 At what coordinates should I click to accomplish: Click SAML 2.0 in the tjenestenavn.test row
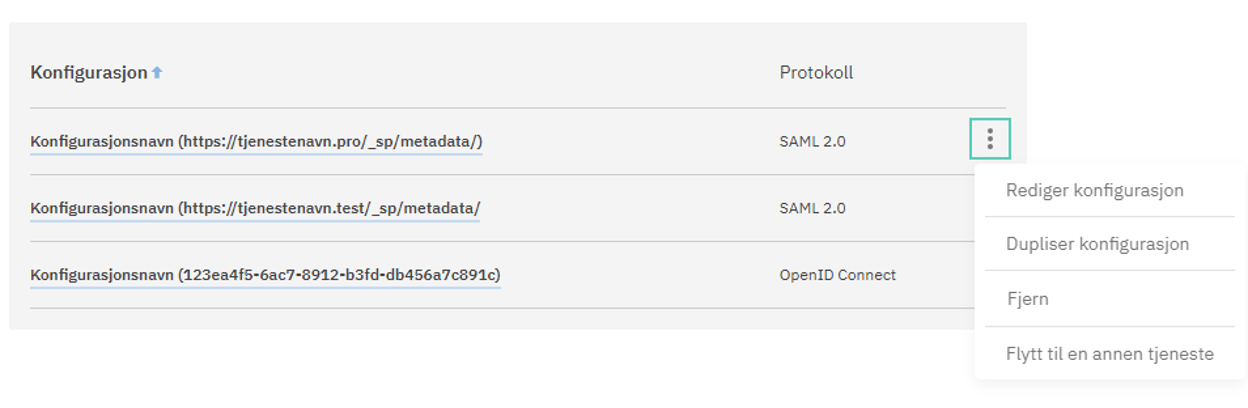pos(812,208)
